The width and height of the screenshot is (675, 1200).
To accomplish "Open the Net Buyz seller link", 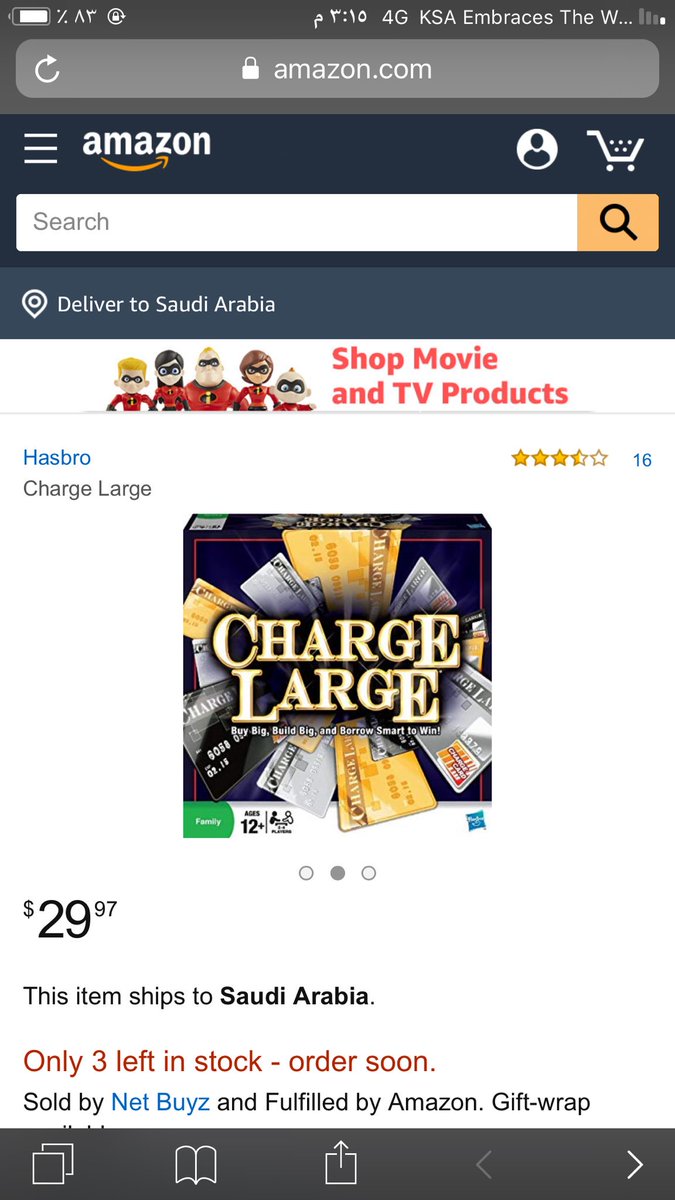I will (160, 1102).
